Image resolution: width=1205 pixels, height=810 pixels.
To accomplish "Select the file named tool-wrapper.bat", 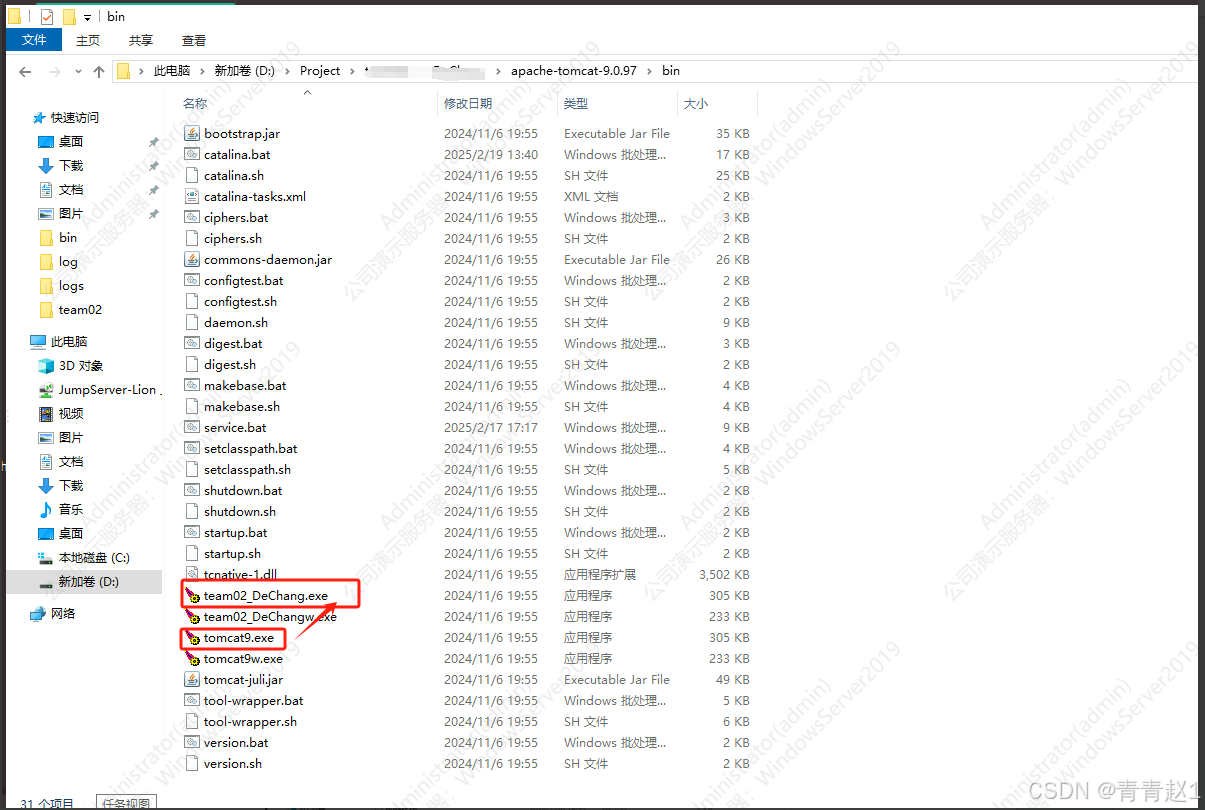I will 254,700.
